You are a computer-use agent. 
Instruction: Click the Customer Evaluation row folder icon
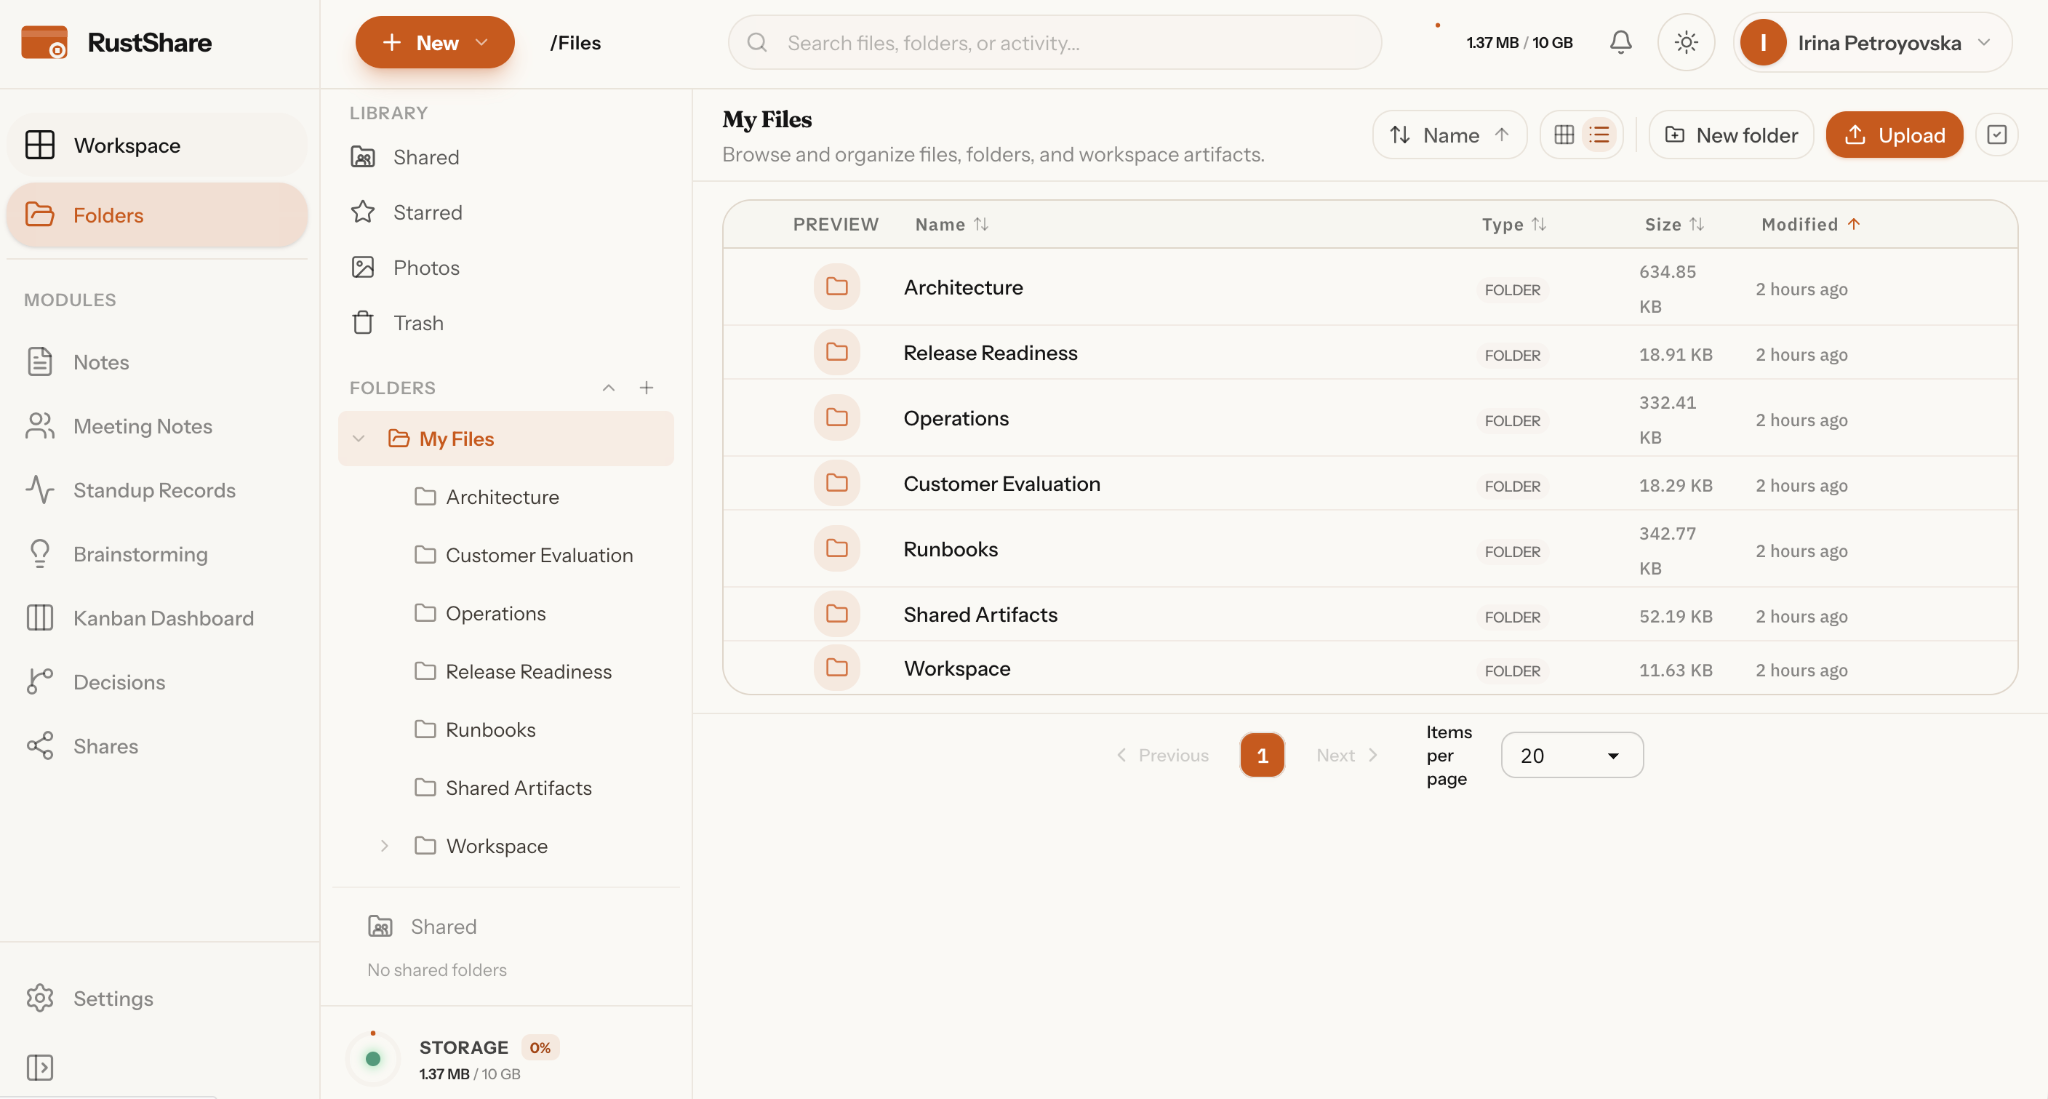837,483
